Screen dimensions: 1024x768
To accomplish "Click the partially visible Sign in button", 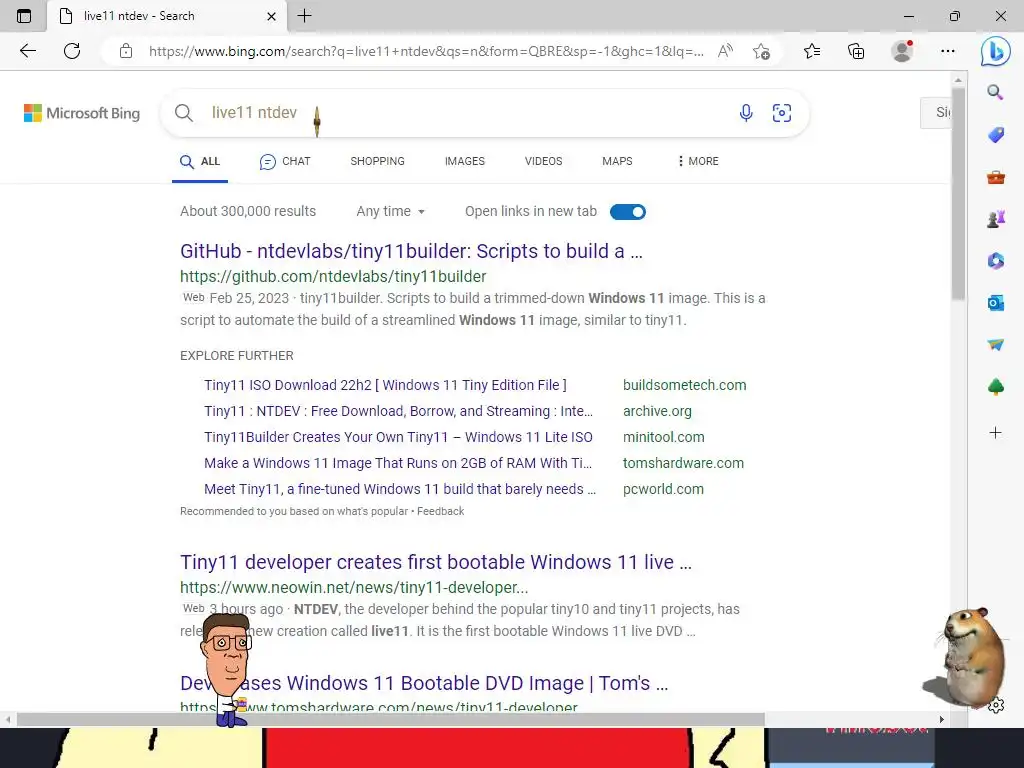I will click(936, 113).
